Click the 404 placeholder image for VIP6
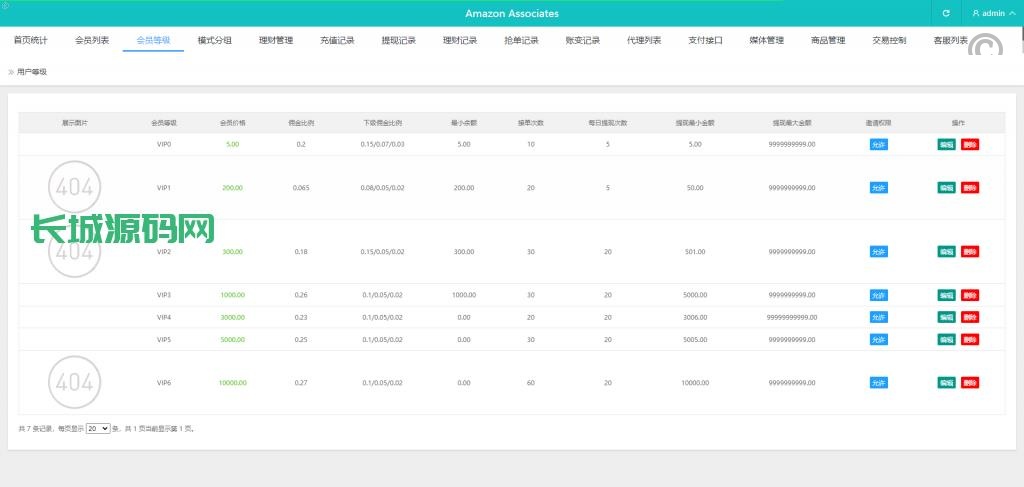 (74, 382)
